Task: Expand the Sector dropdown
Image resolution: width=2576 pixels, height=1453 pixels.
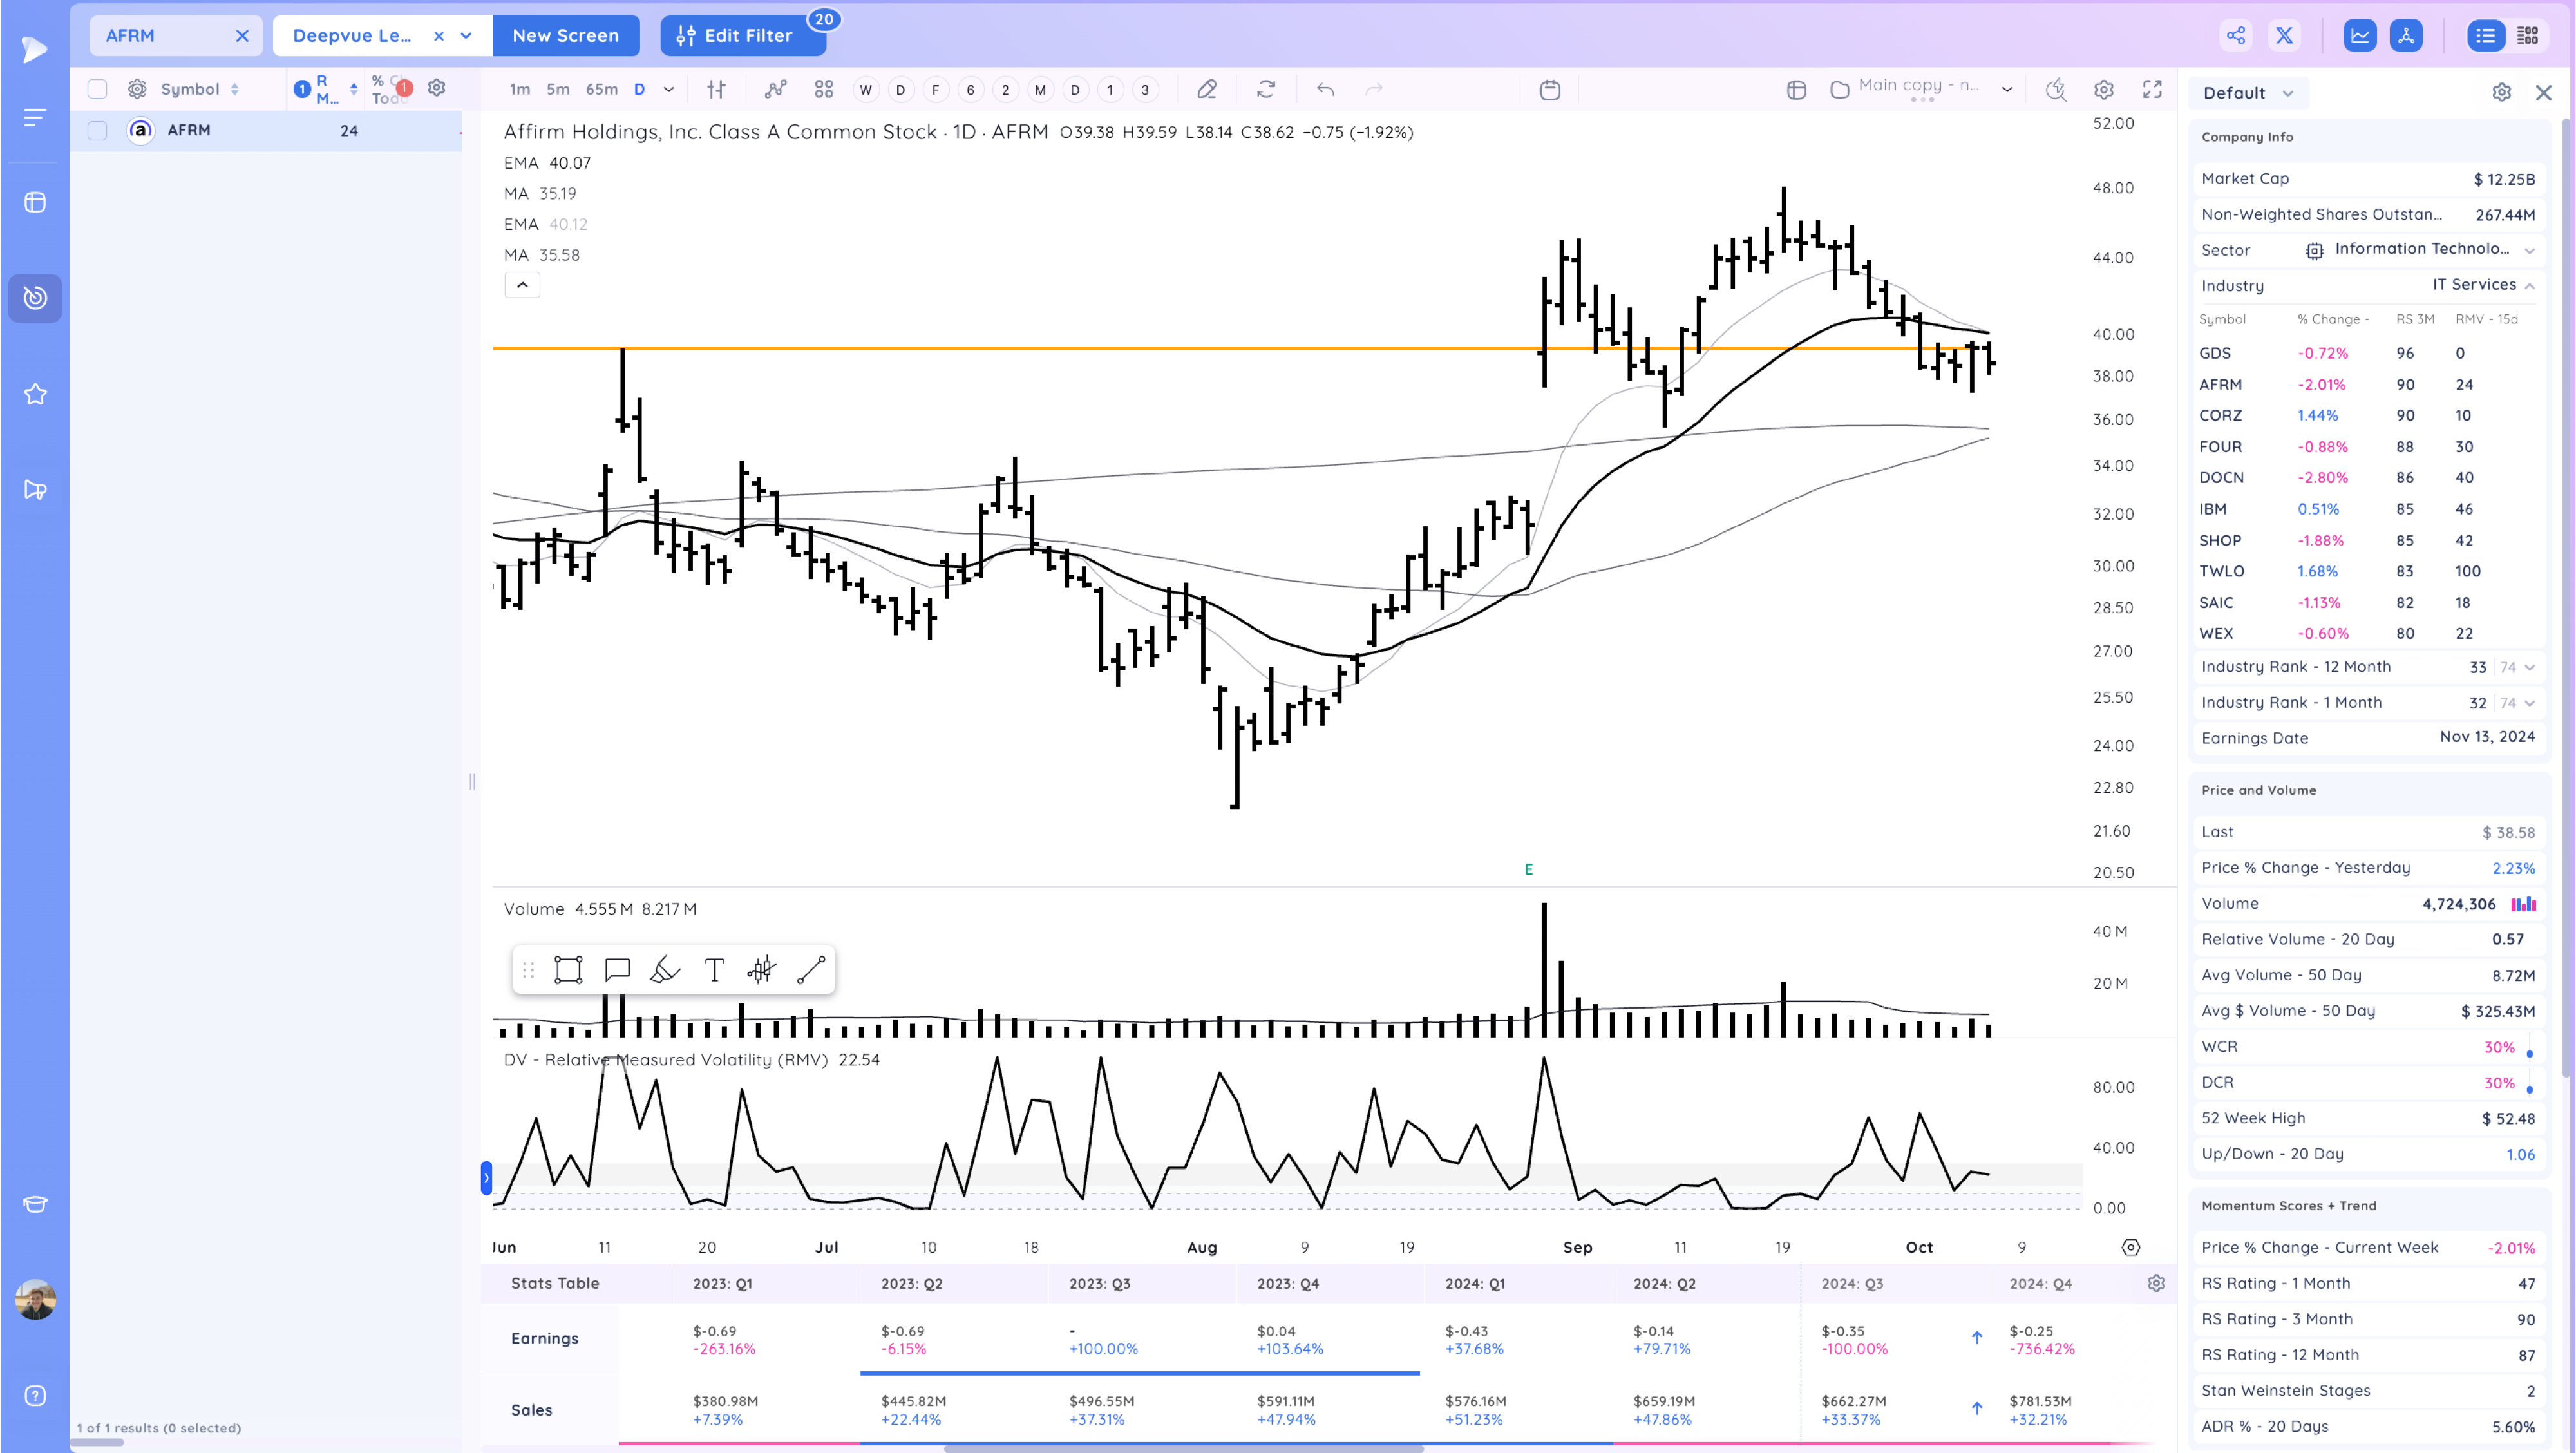Action: coord(2530,250)
